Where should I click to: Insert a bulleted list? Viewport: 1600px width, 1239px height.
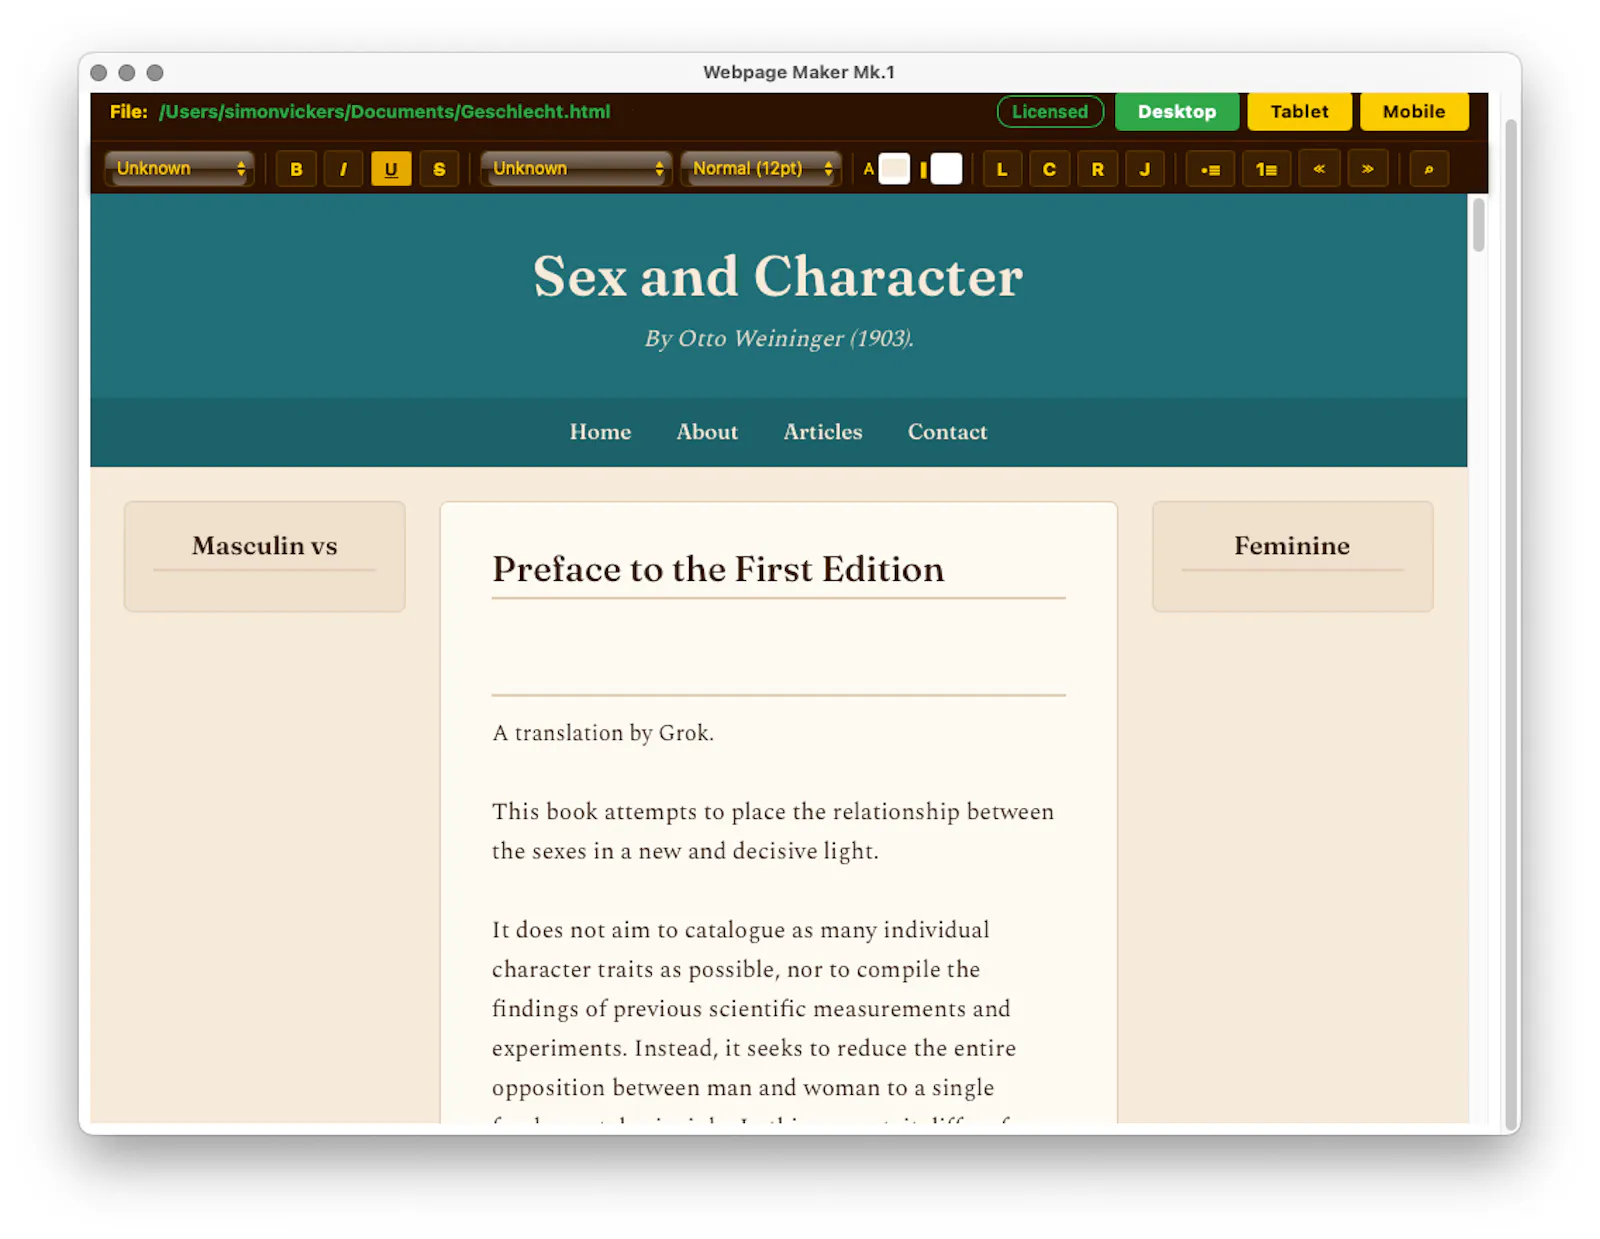coord(1210,169)
